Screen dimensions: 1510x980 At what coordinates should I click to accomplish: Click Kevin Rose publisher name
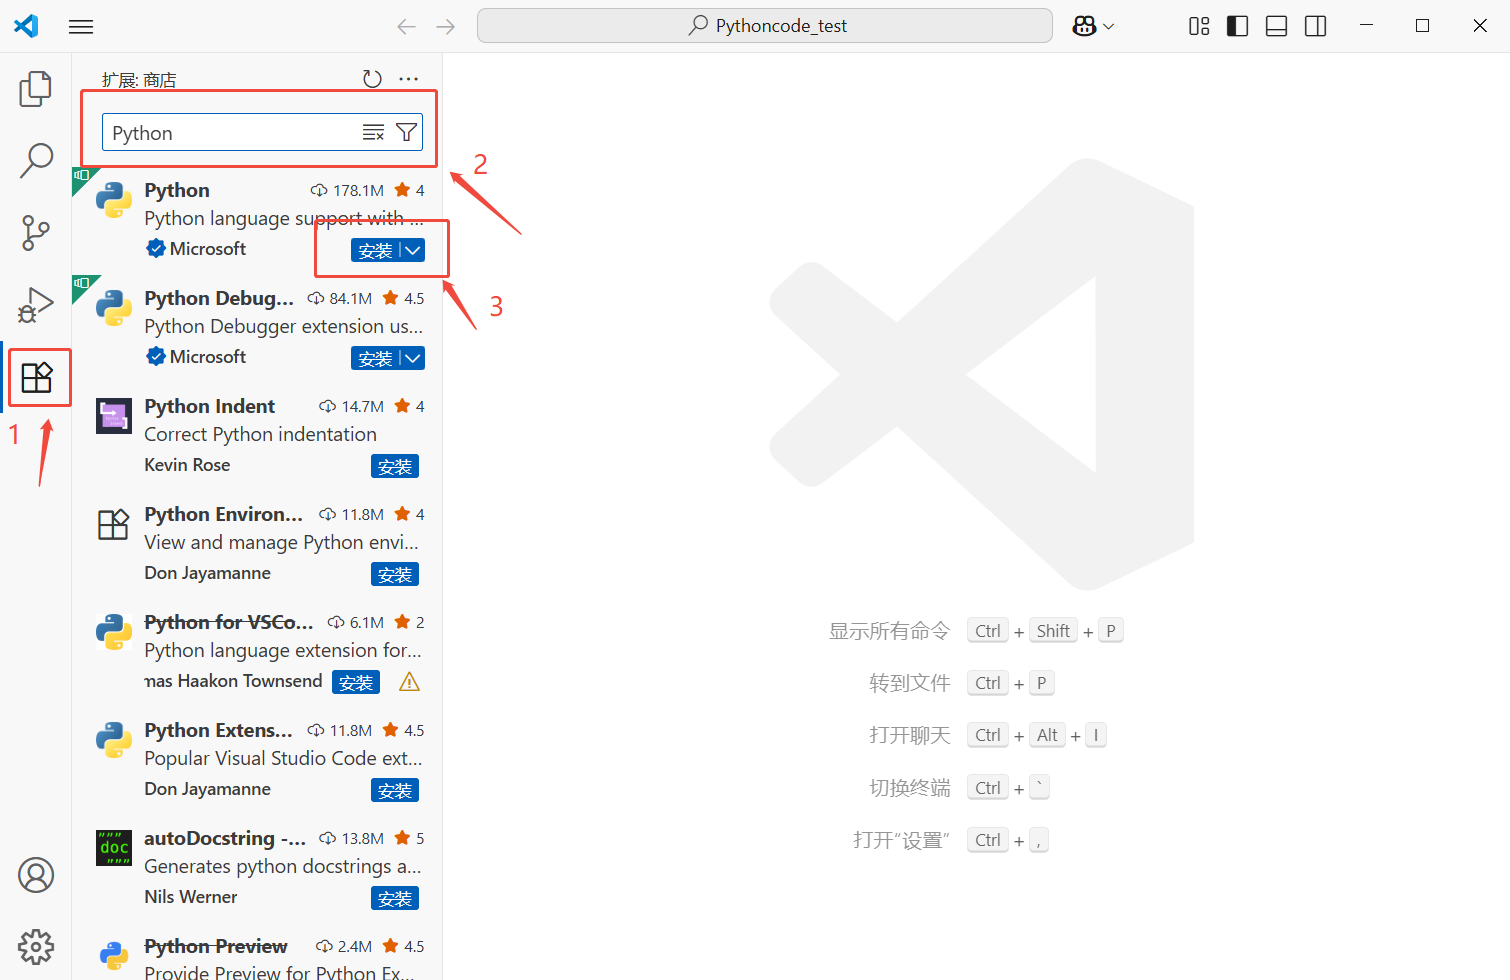pyautogui.click(x=187, y=465)
